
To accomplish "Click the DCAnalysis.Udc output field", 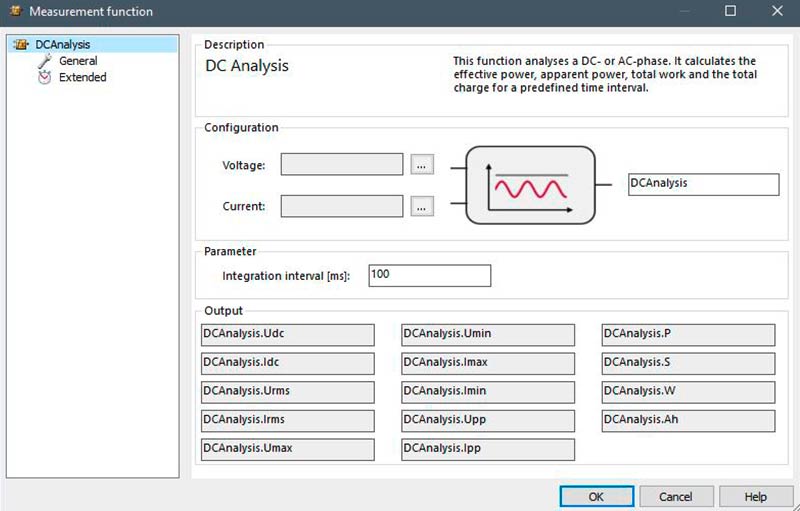I will coord(288,335).
